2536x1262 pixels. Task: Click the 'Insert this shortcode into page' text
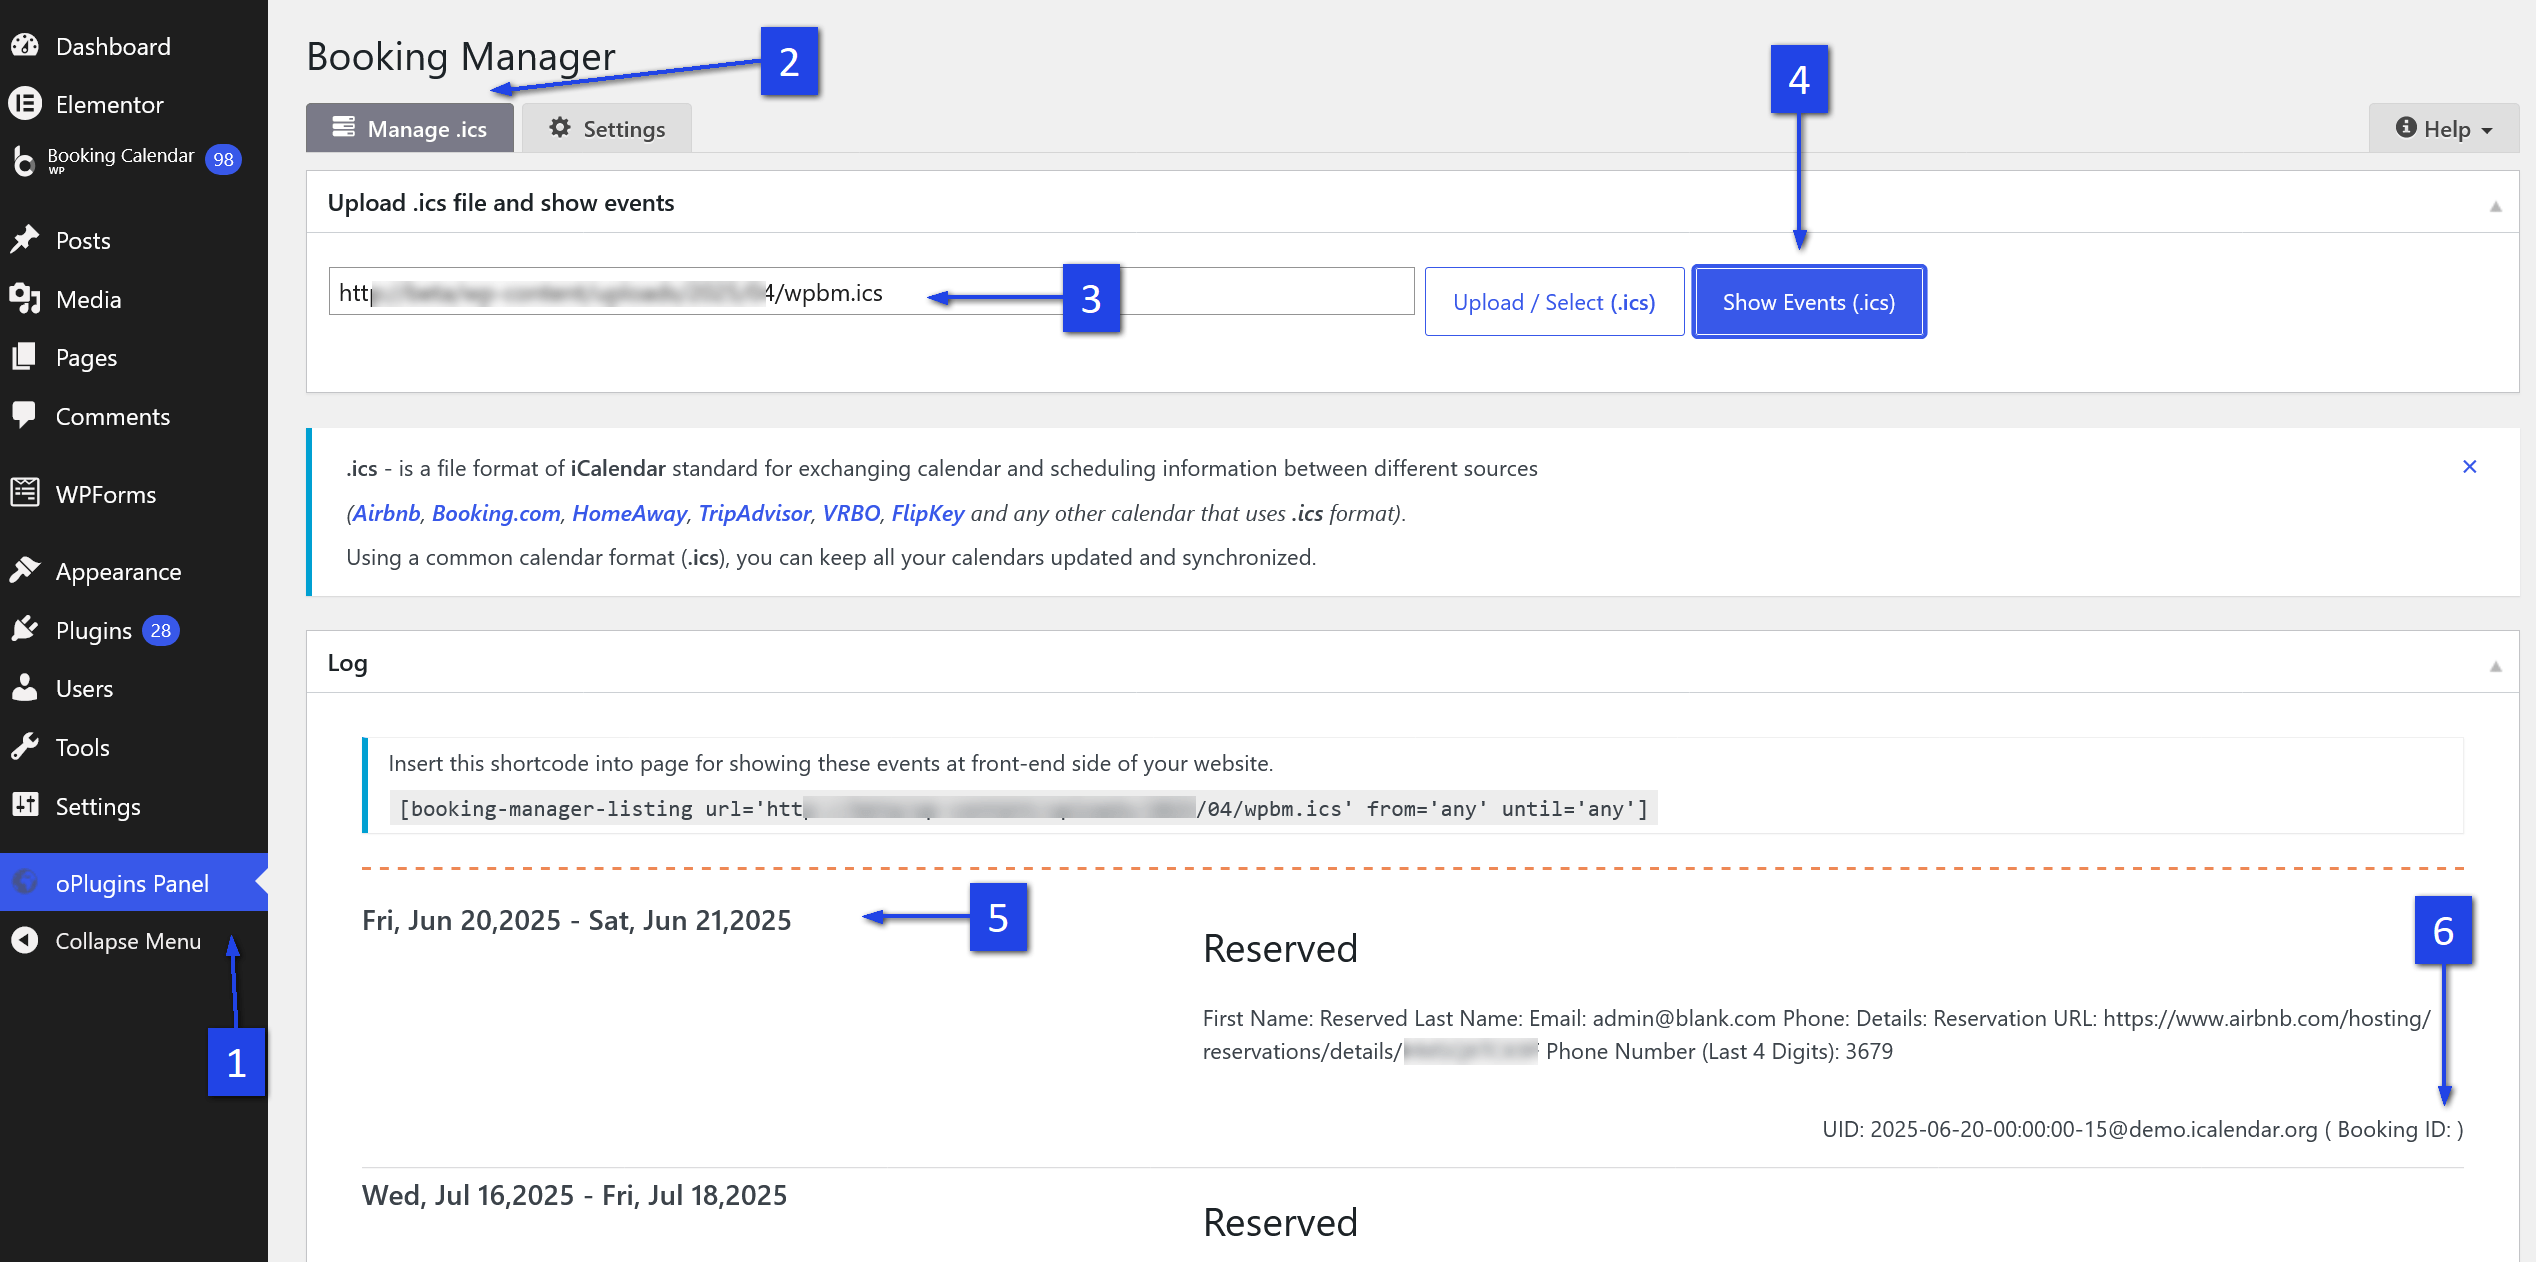830,763
